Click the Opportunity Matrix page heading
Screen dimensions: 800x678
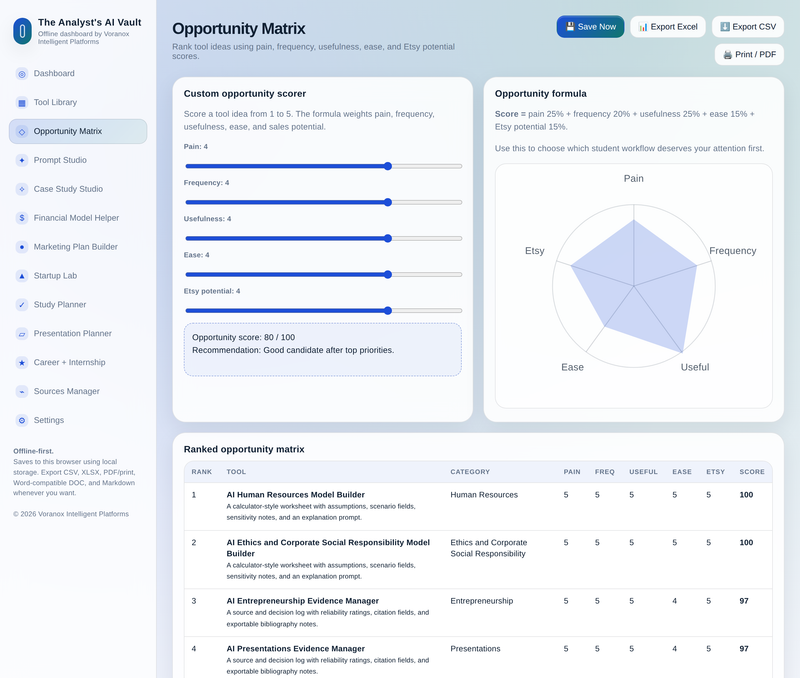coord(239,29)
